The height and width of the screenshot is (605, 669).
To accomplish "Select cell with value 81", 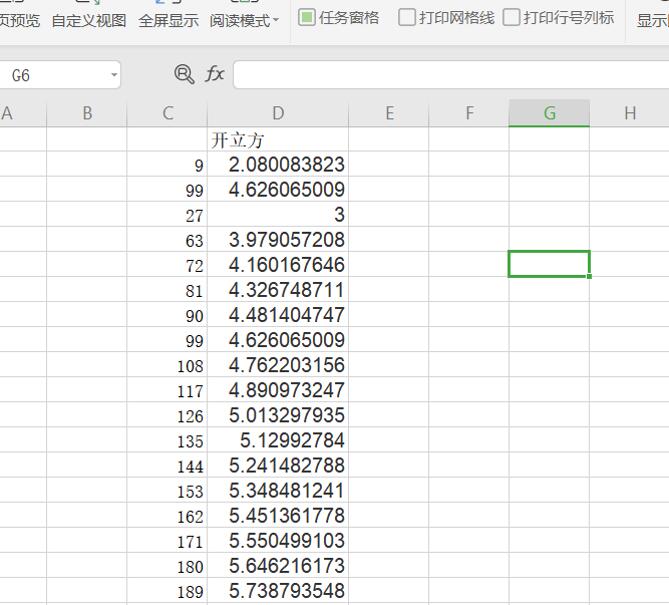I will pos(167,290).
